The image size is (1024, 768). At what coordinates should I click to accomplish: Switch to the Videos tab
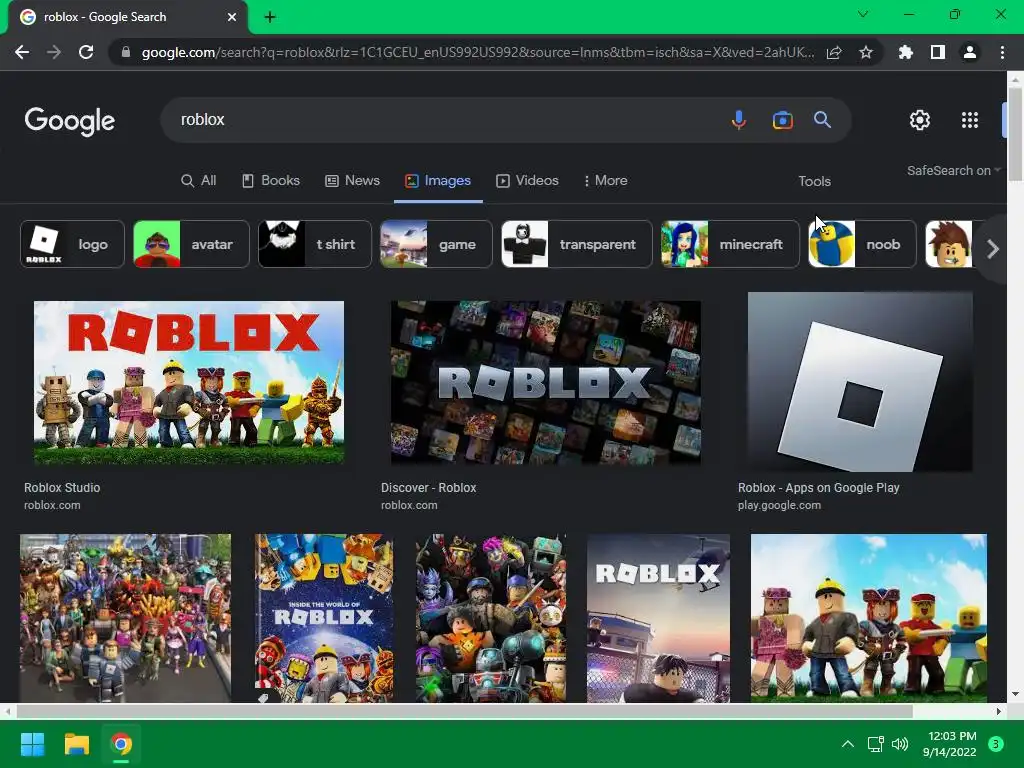(528, 181)
